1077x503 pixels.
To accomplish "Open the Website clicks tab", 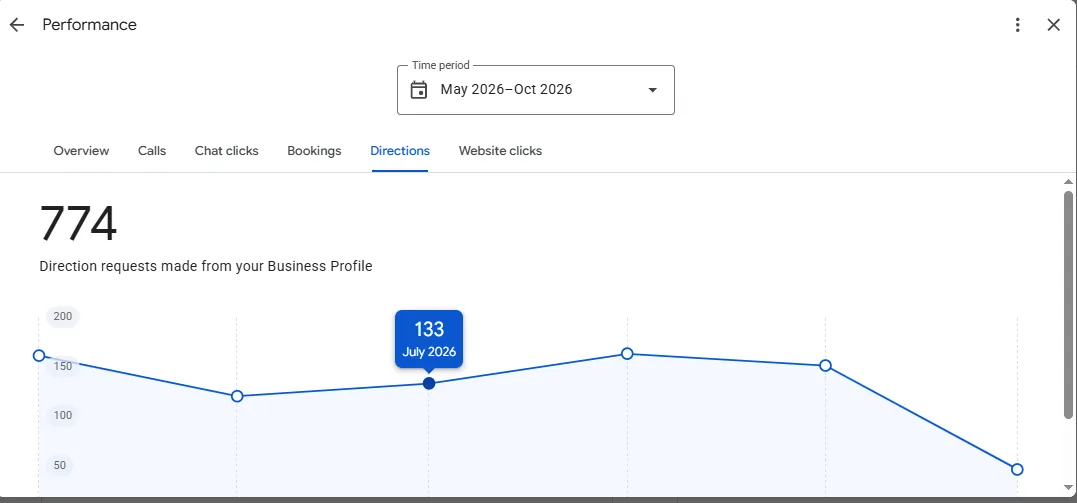I will 500,150.
